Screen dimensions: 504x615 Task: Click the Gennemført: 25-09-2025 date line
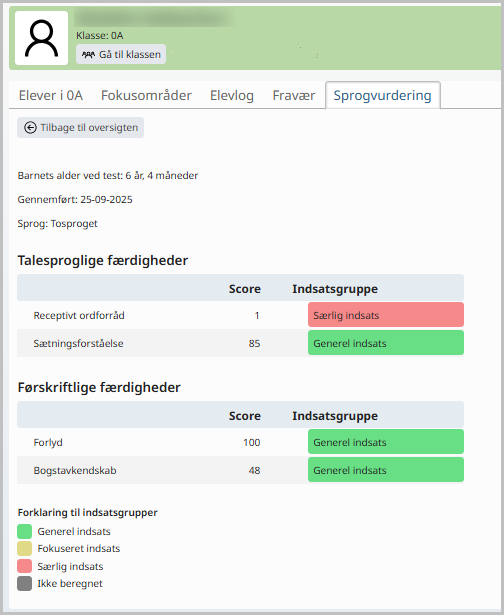[75, 200]
